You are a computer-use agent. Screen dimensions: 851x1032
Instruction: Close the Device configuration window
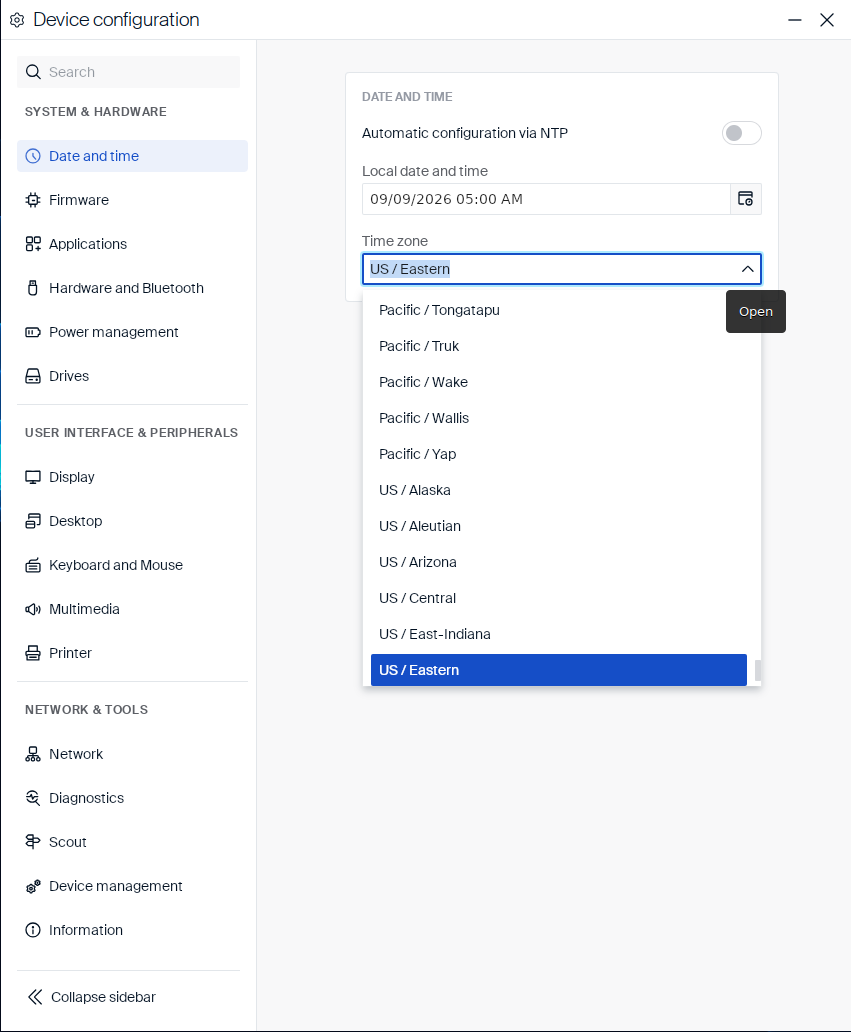pyautogui.click(x=827, y=20)
